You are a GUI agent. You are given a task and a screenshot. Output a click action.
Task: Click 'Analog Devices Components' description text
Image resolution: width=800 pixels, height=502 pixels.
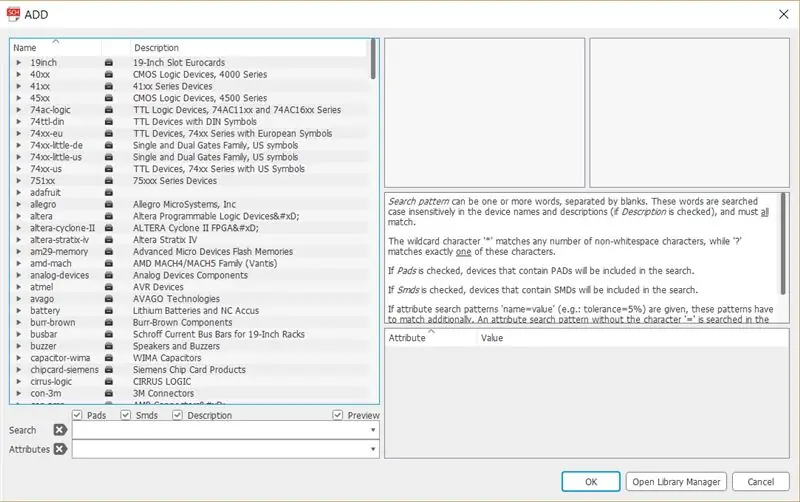190,275
